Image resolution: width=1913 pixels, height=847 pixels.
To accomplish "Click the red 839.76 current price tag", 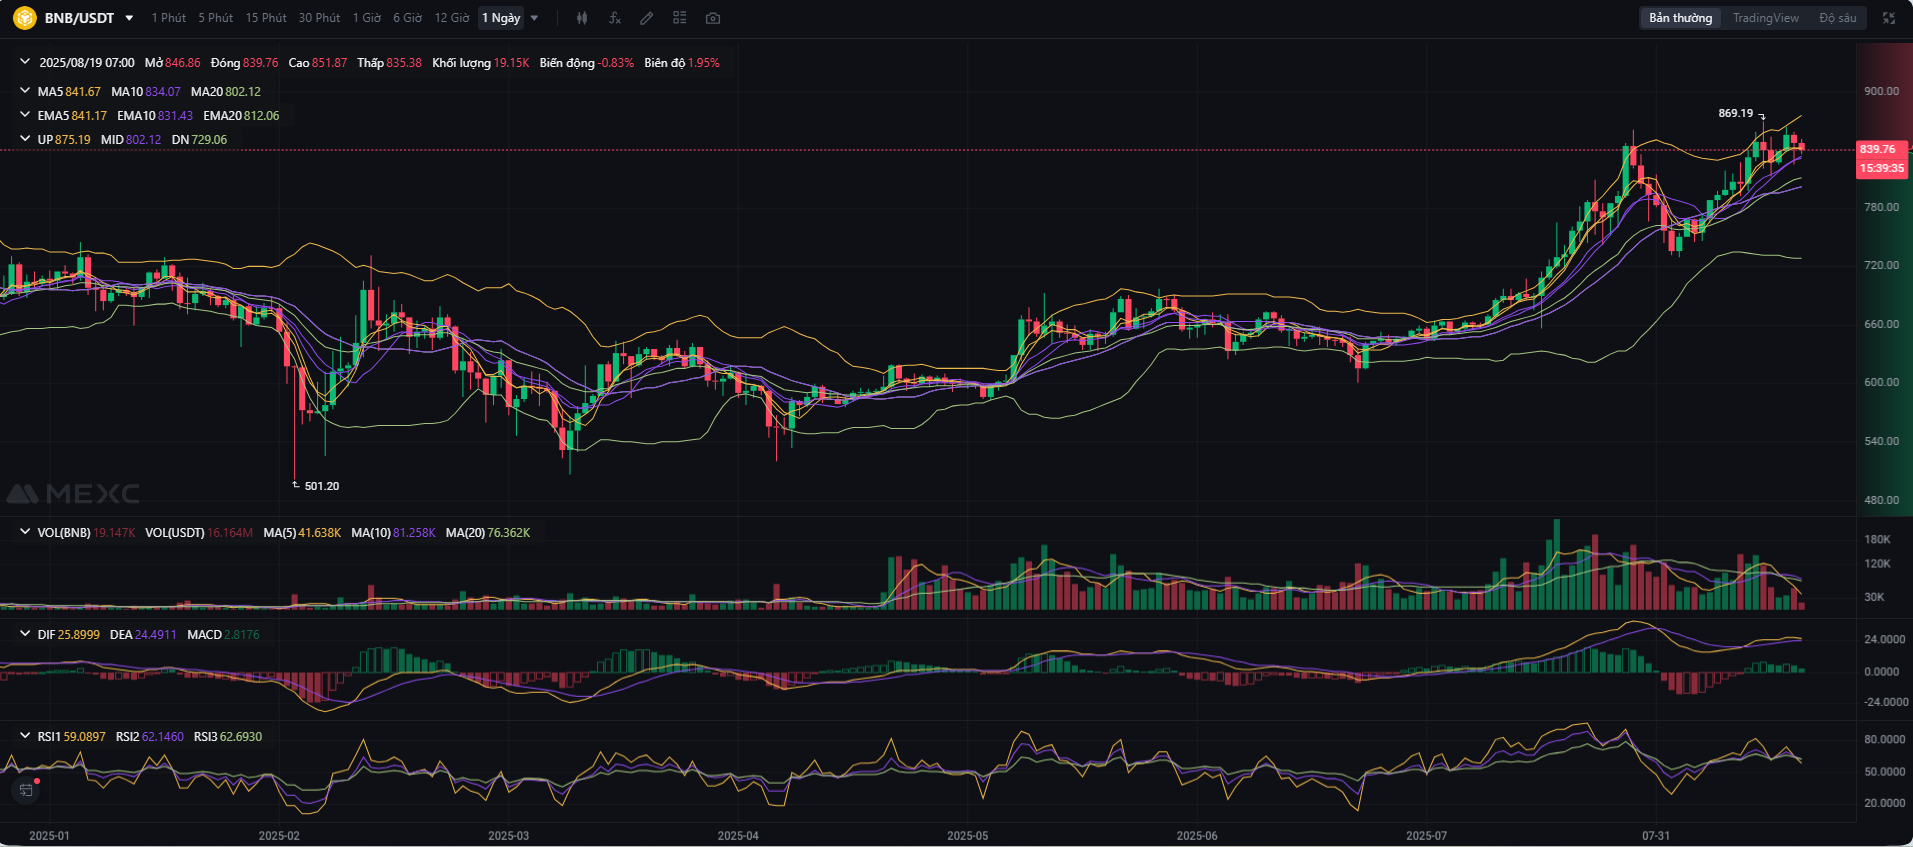I will (1881, 149).
